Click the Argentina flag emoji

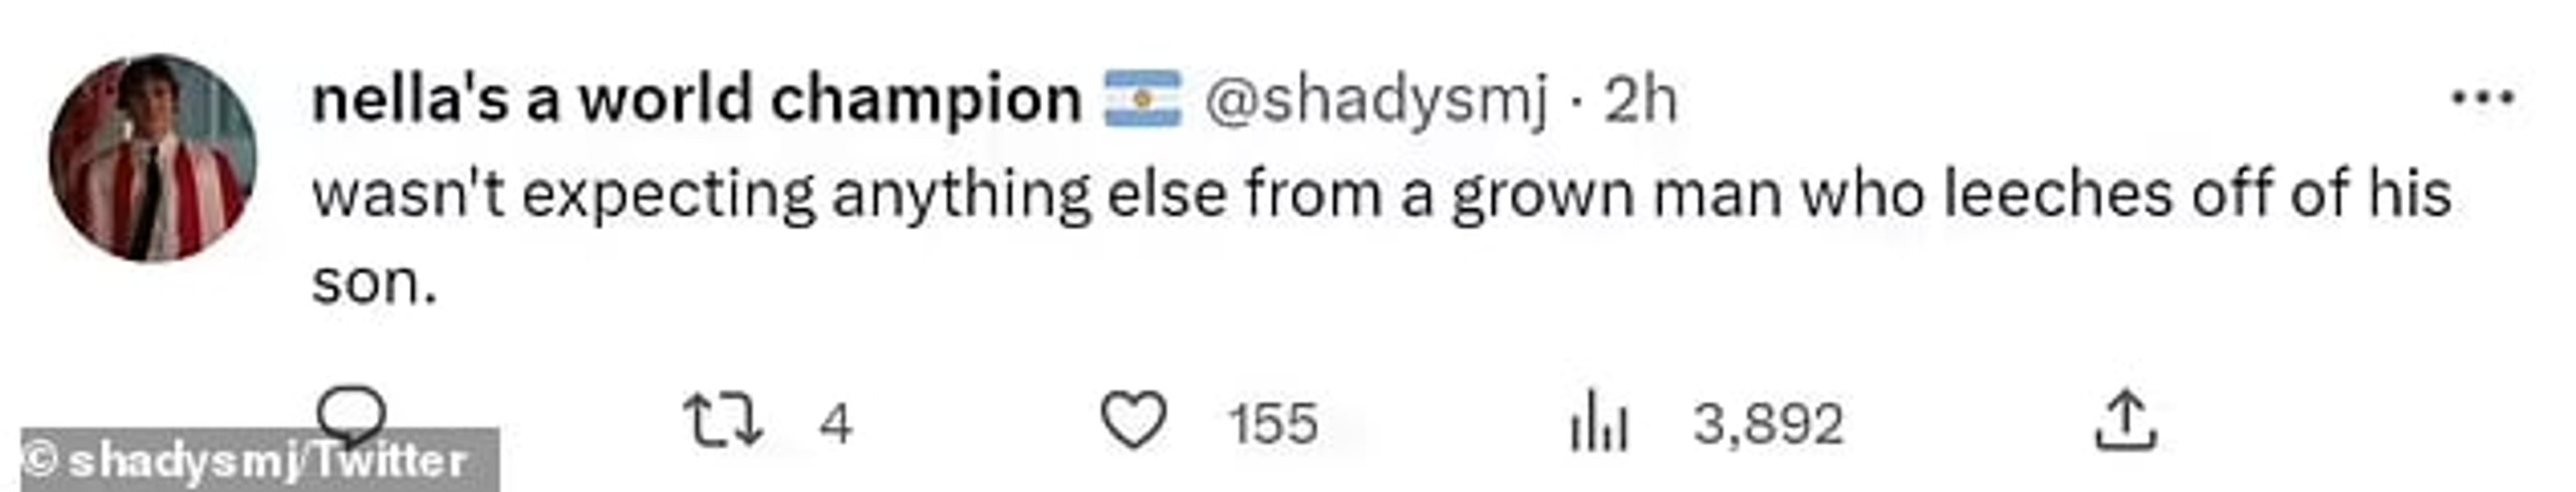(1142, 99)
